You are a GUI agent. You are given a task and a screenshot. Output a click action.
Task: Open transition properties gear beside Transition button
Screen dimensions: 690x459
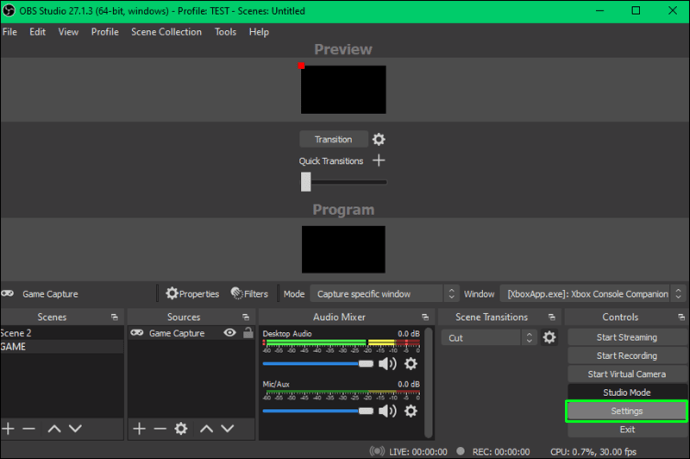point(378,140)
